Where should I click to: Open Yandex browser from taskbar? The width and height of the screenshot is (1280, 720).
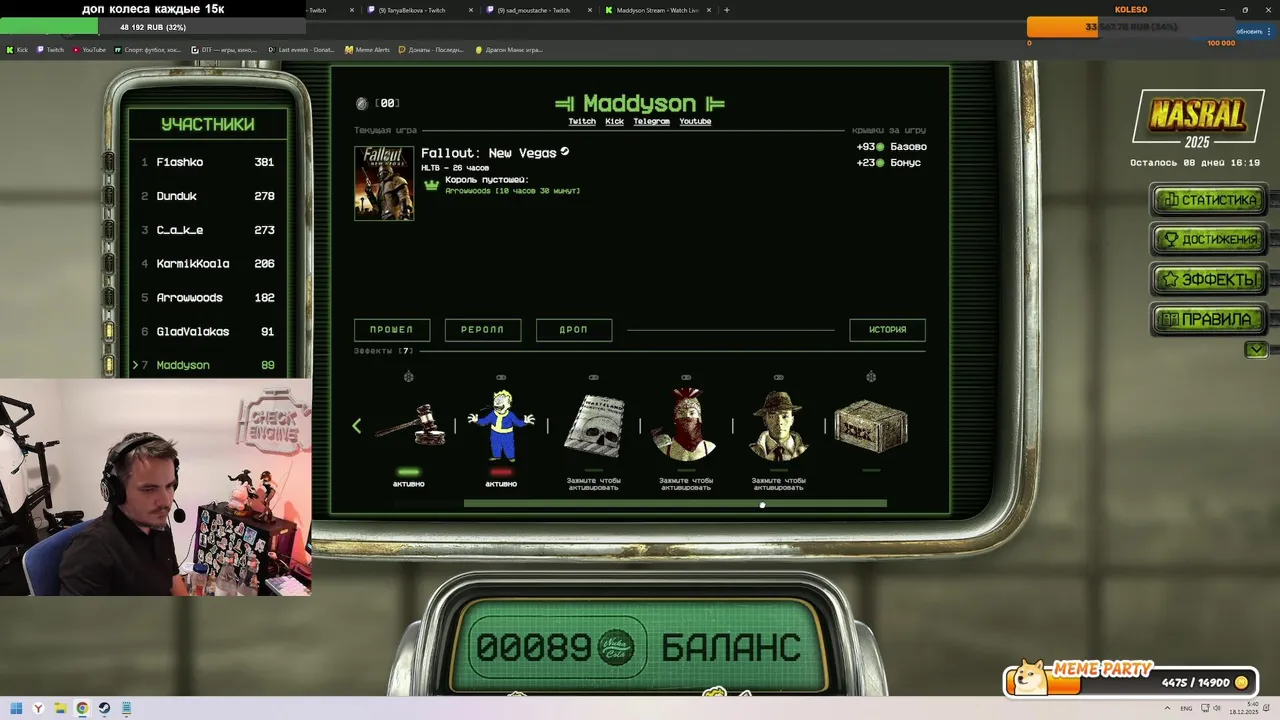39,708
